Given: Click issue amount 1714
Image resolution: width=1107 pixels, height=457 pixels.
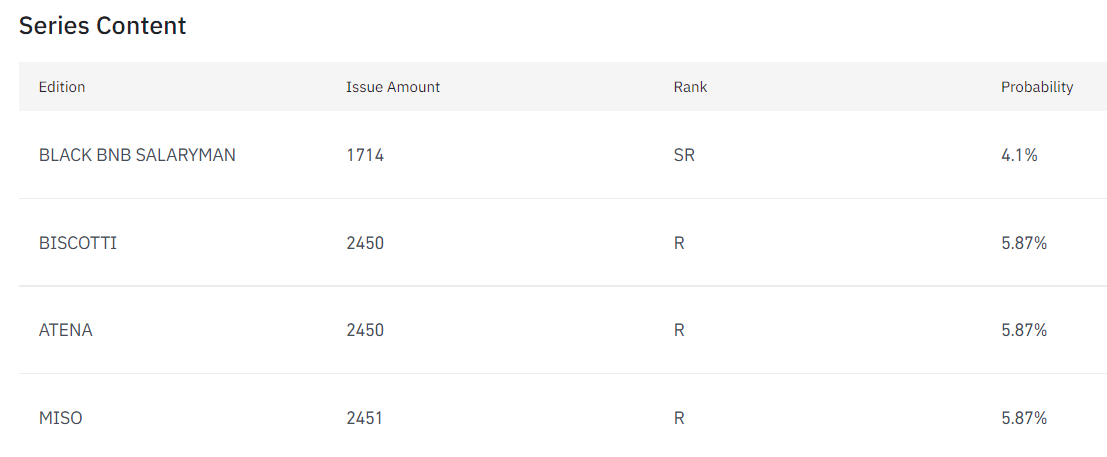Looking at the screenshot, I should [364, 155].
